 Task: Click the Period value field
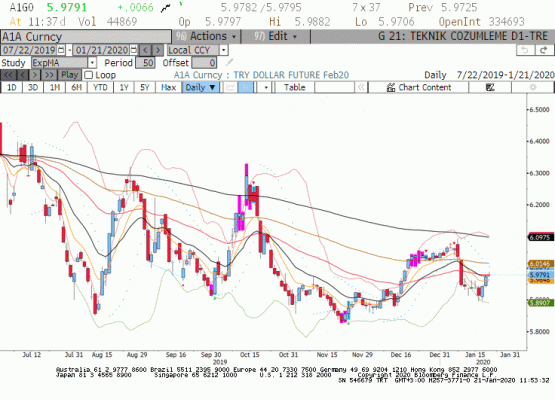(x=145, y=63)
